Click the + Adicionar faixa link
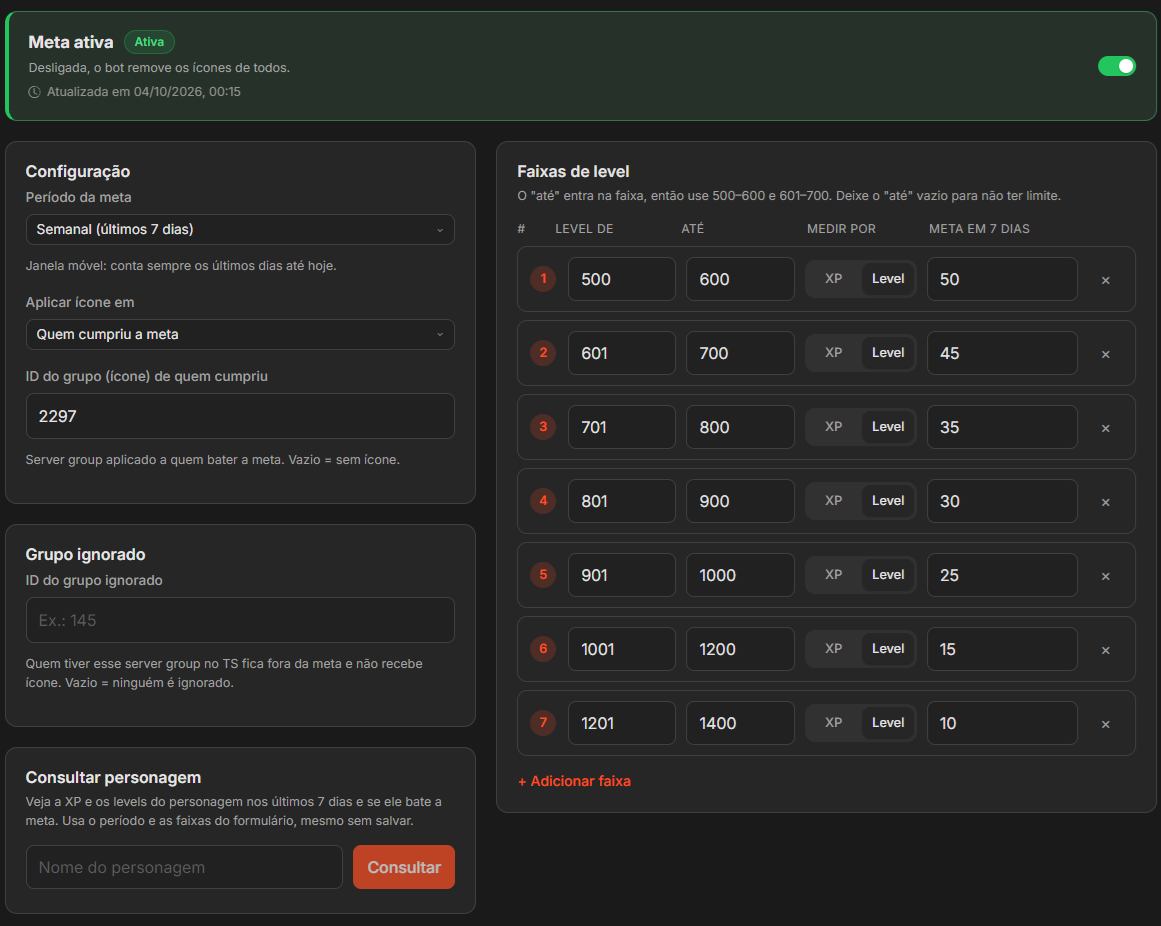Screen dimensions: 1161x926 (575, 781)
